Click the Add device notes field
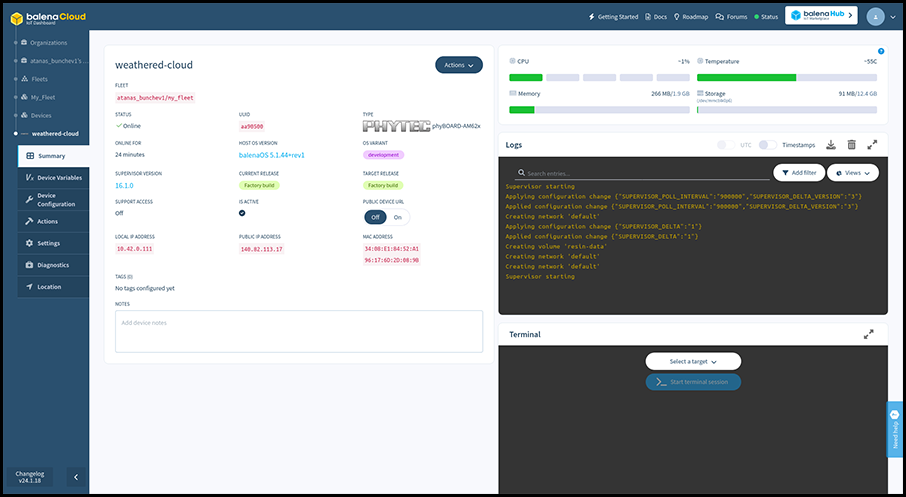This screenshot has height=497, width=906. 299,331
